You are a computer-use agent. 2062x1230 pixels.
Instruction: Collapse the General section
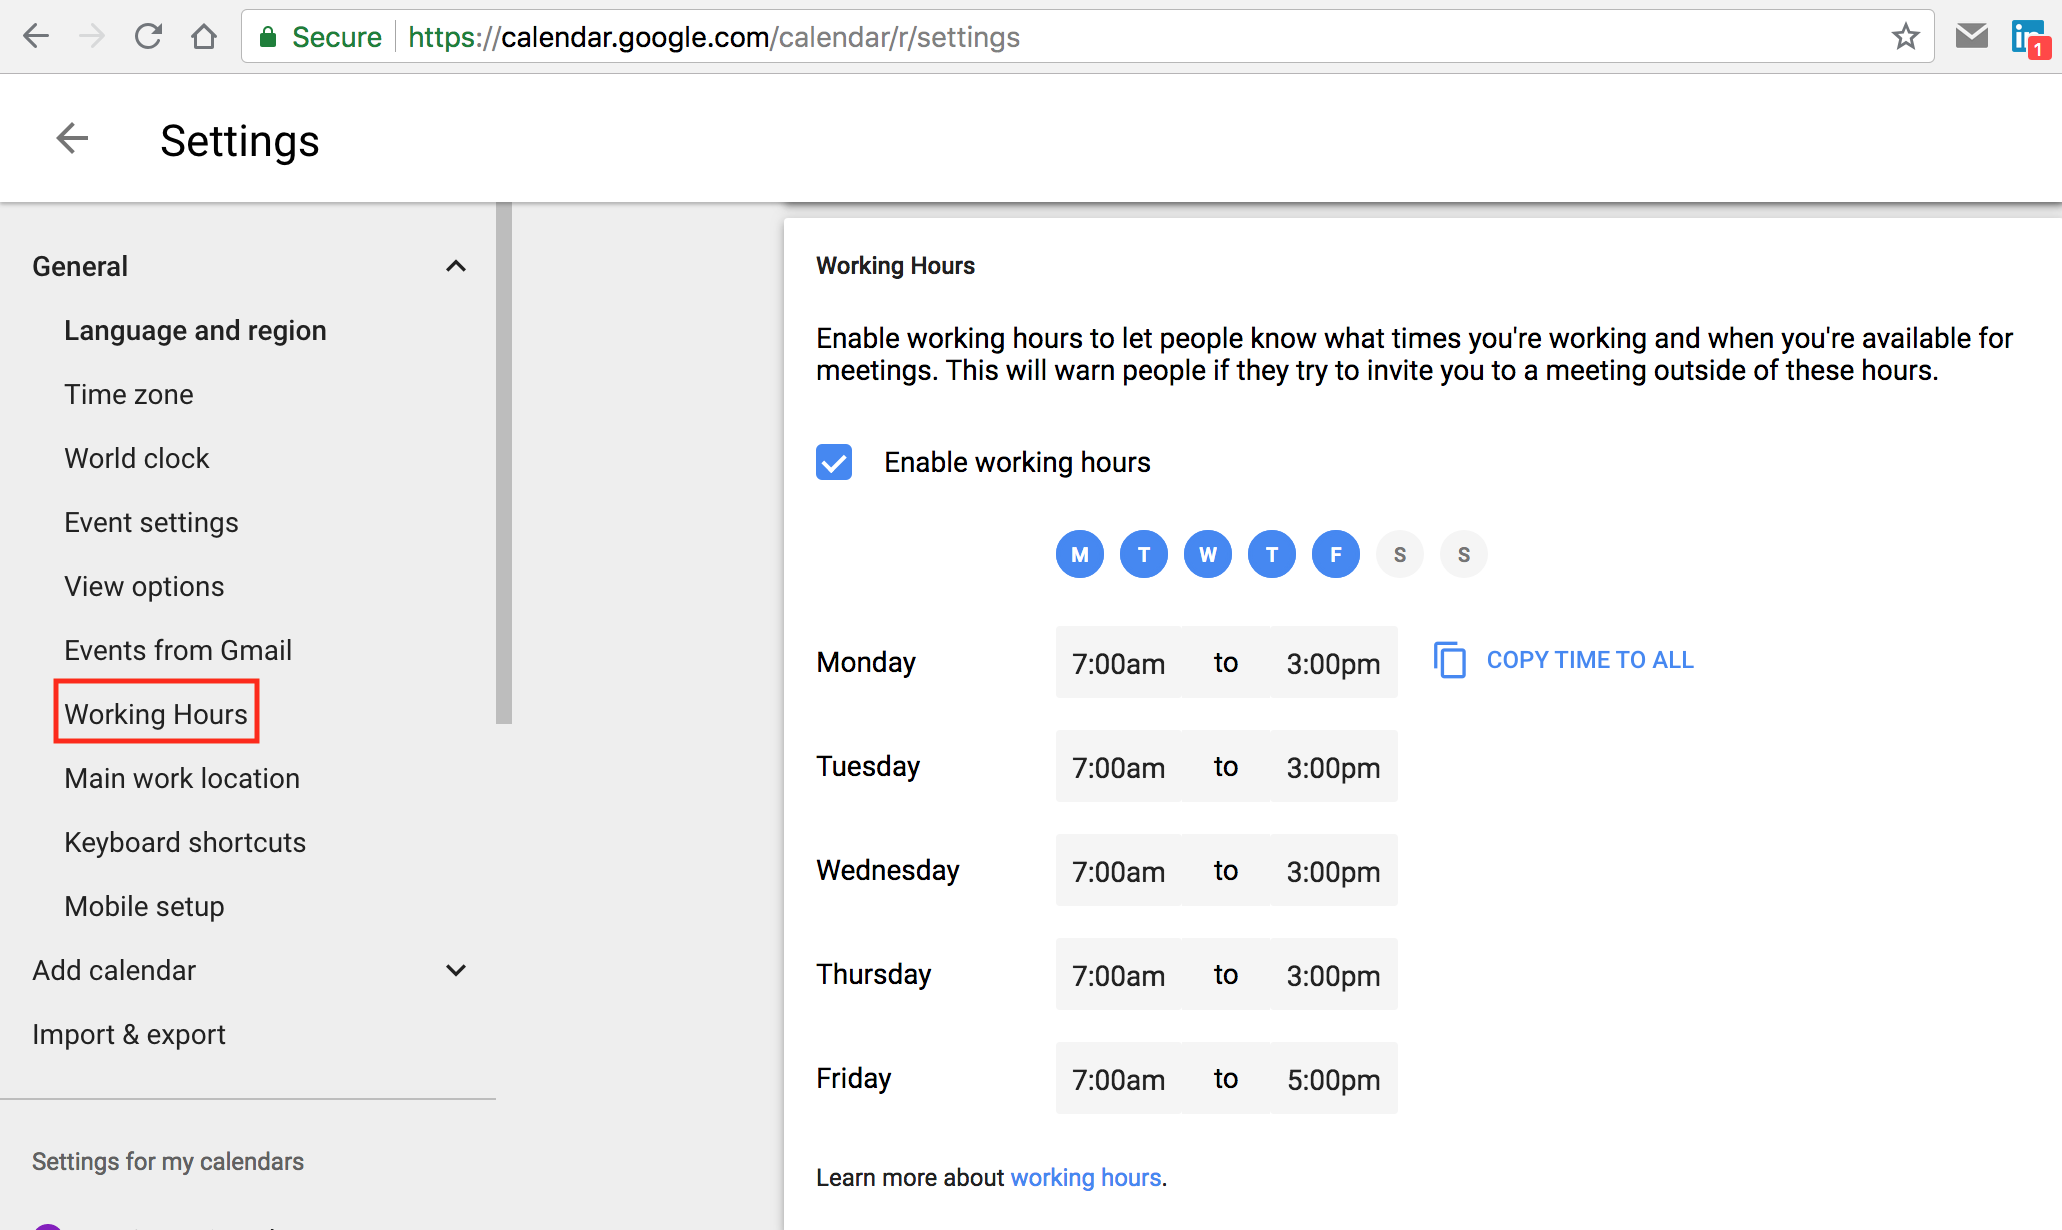tap(456, 265)
